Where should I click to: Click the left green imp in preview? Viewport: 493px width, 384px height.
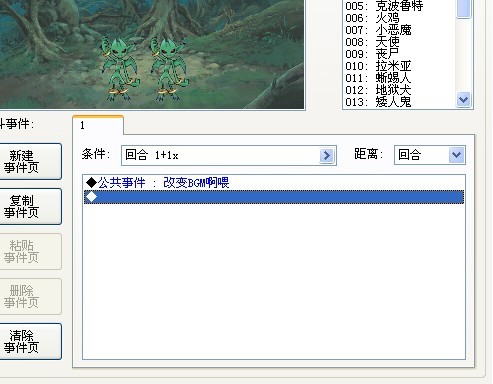tap(119, 69)
